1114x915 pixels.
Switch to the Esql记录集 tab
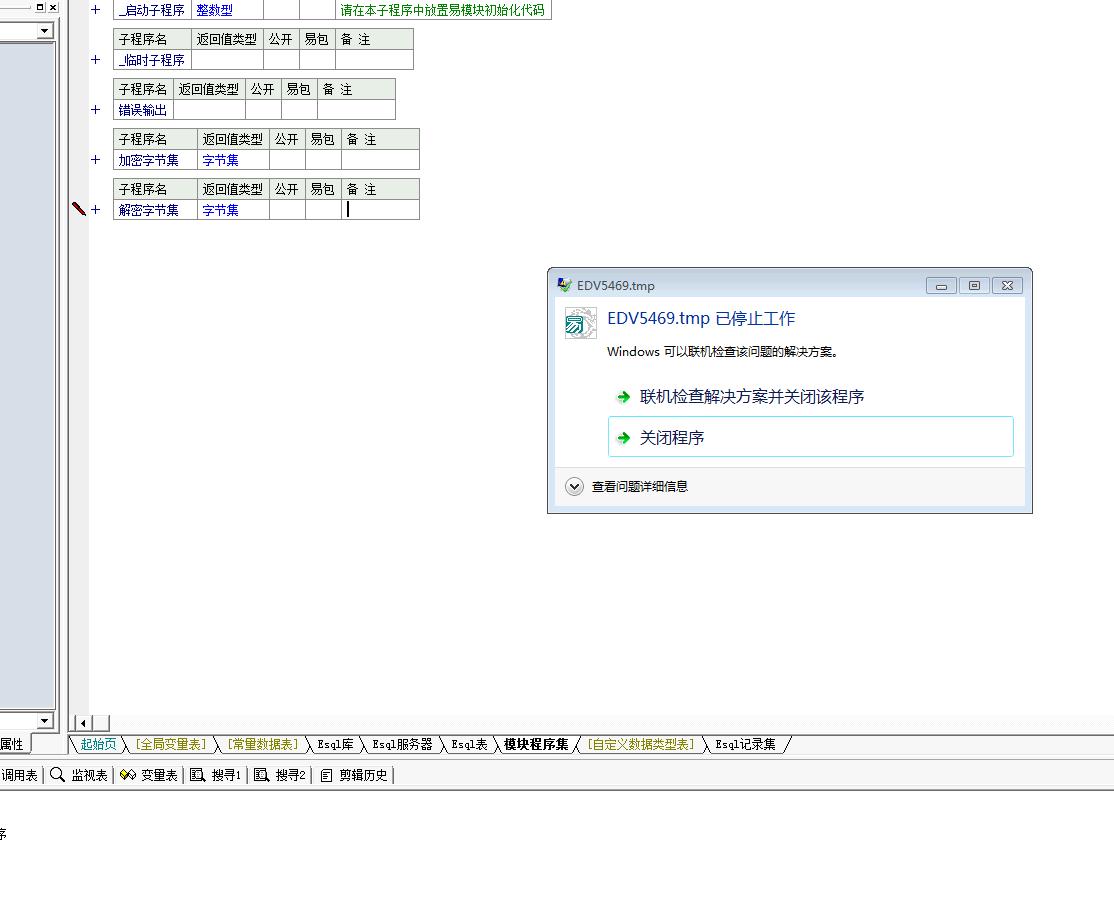[745, 744]
